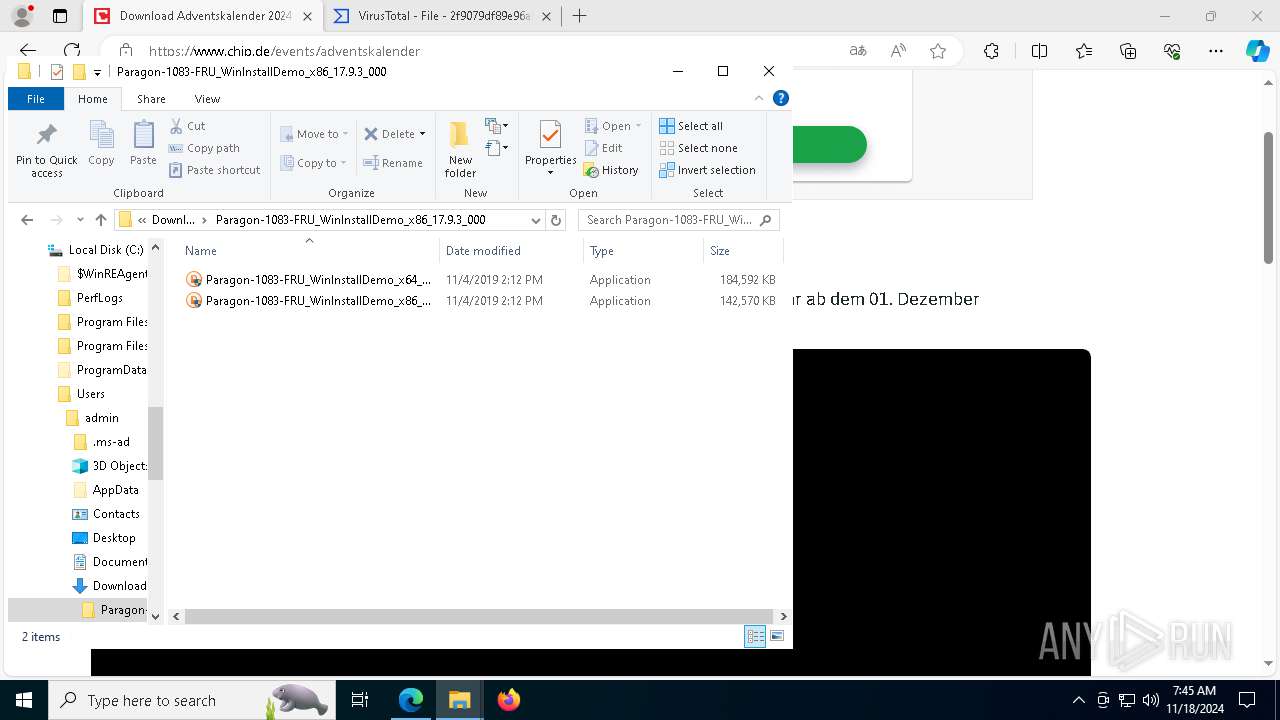The image size is (1280, 720).
Task: Switch to Details view layout icon
Action: pyautogui.click(x=755, y=636)
